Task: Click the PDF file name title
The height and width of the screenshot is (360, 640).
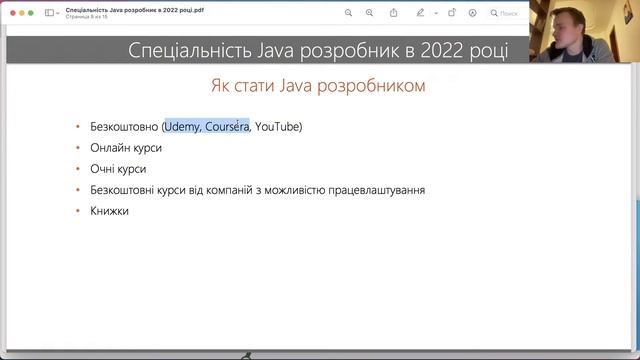Action: click(135, 10)
